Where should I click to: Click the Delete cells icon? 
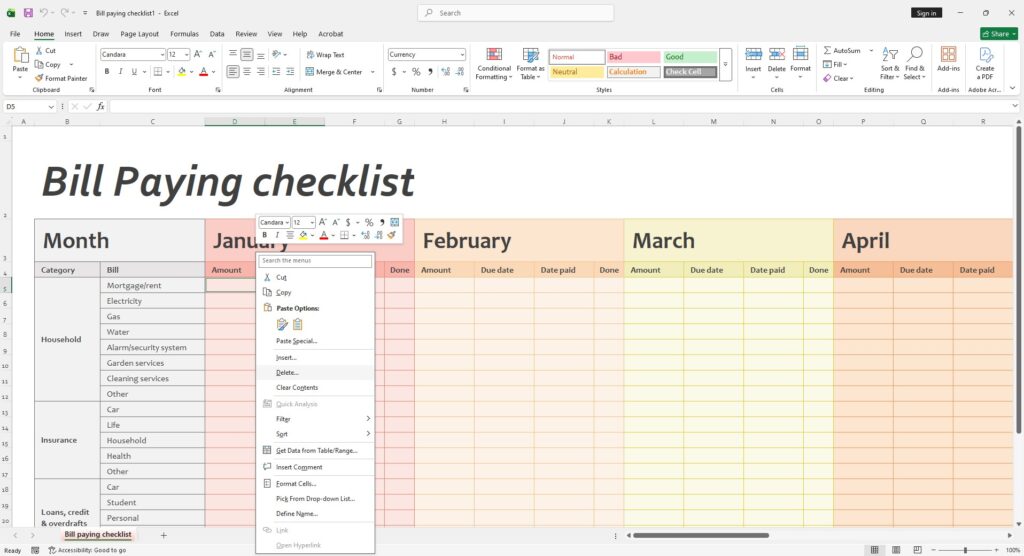tap(776, 54)
